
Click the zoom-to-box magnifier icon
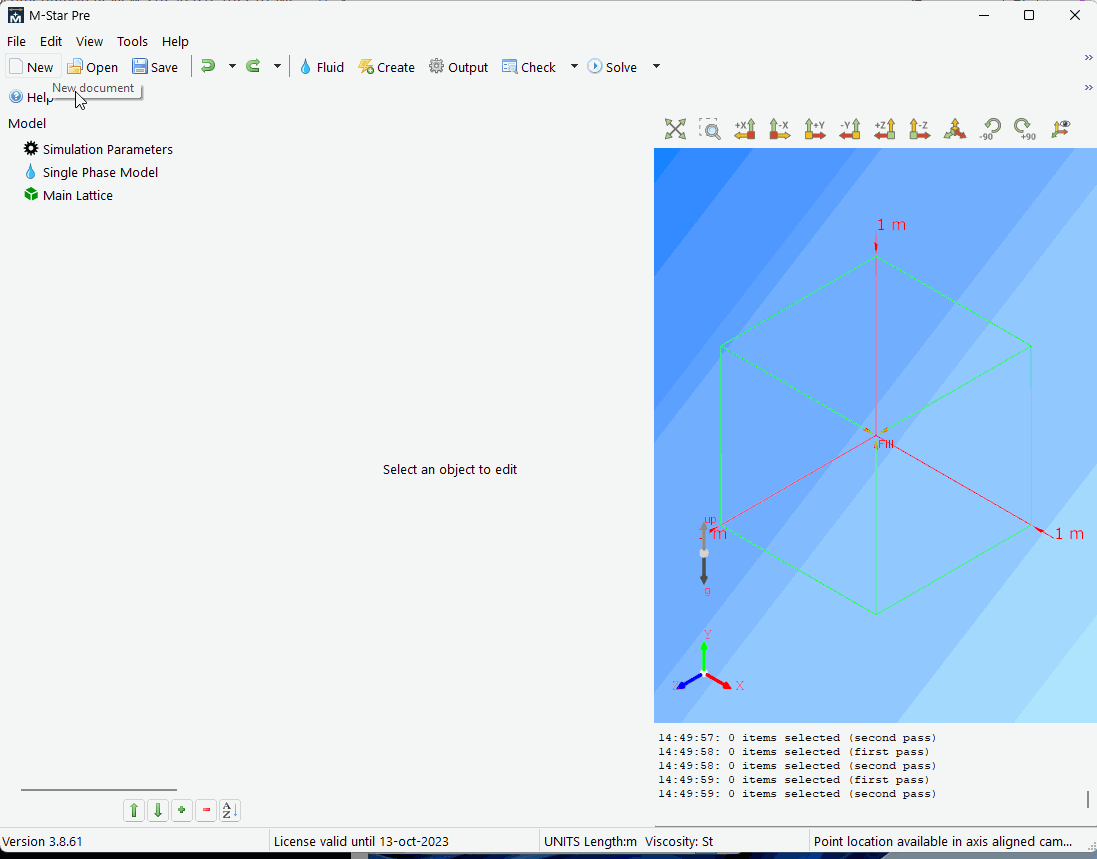(710, 129)
